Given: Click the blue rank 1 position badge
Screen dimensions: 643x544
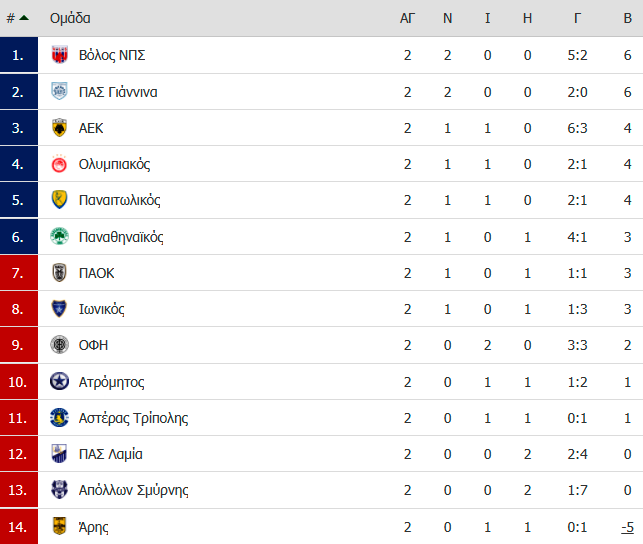Looking at the screenshot, I should point(19,55).
